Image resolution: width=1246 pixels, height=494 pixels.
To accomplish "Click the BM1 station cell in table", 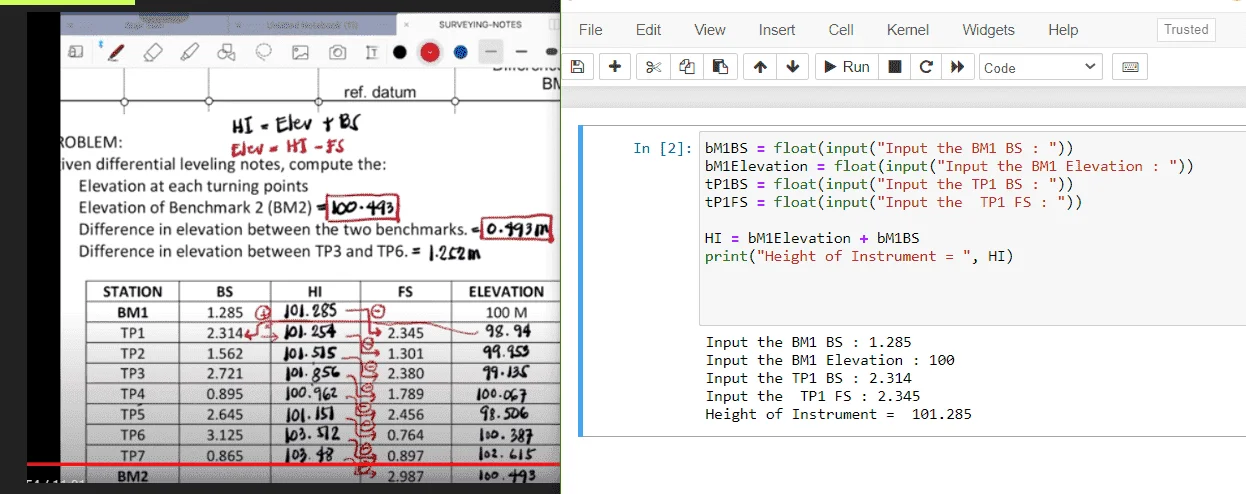I will tap(132, 312).
